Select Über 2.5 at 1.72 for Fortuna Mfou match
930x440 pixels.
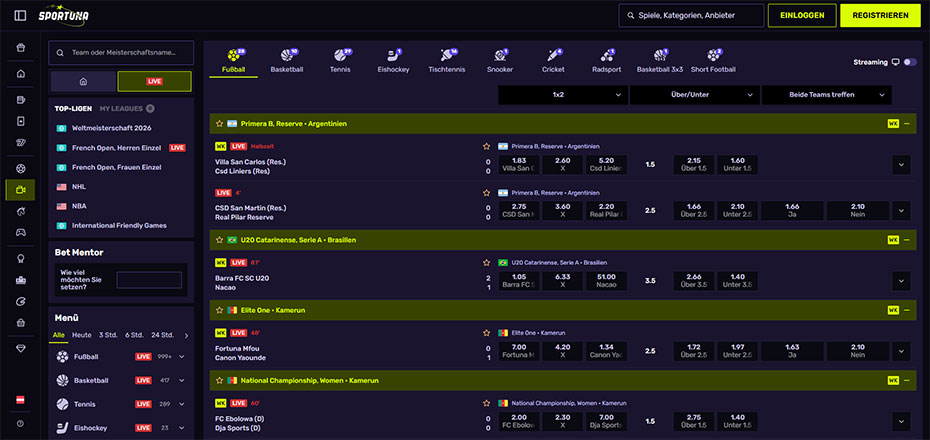coord(694,351)
